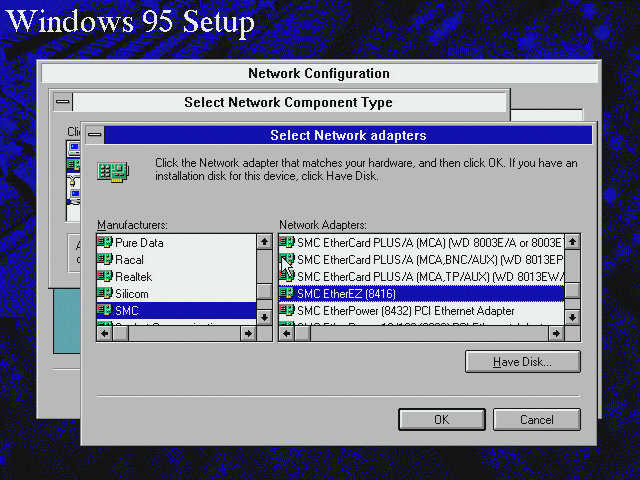Select SMC EtherCard PLUS/A (MCA,TP/AUX) adapter
The height and width of the screenshot is (480, 640).
coord(422,277)
